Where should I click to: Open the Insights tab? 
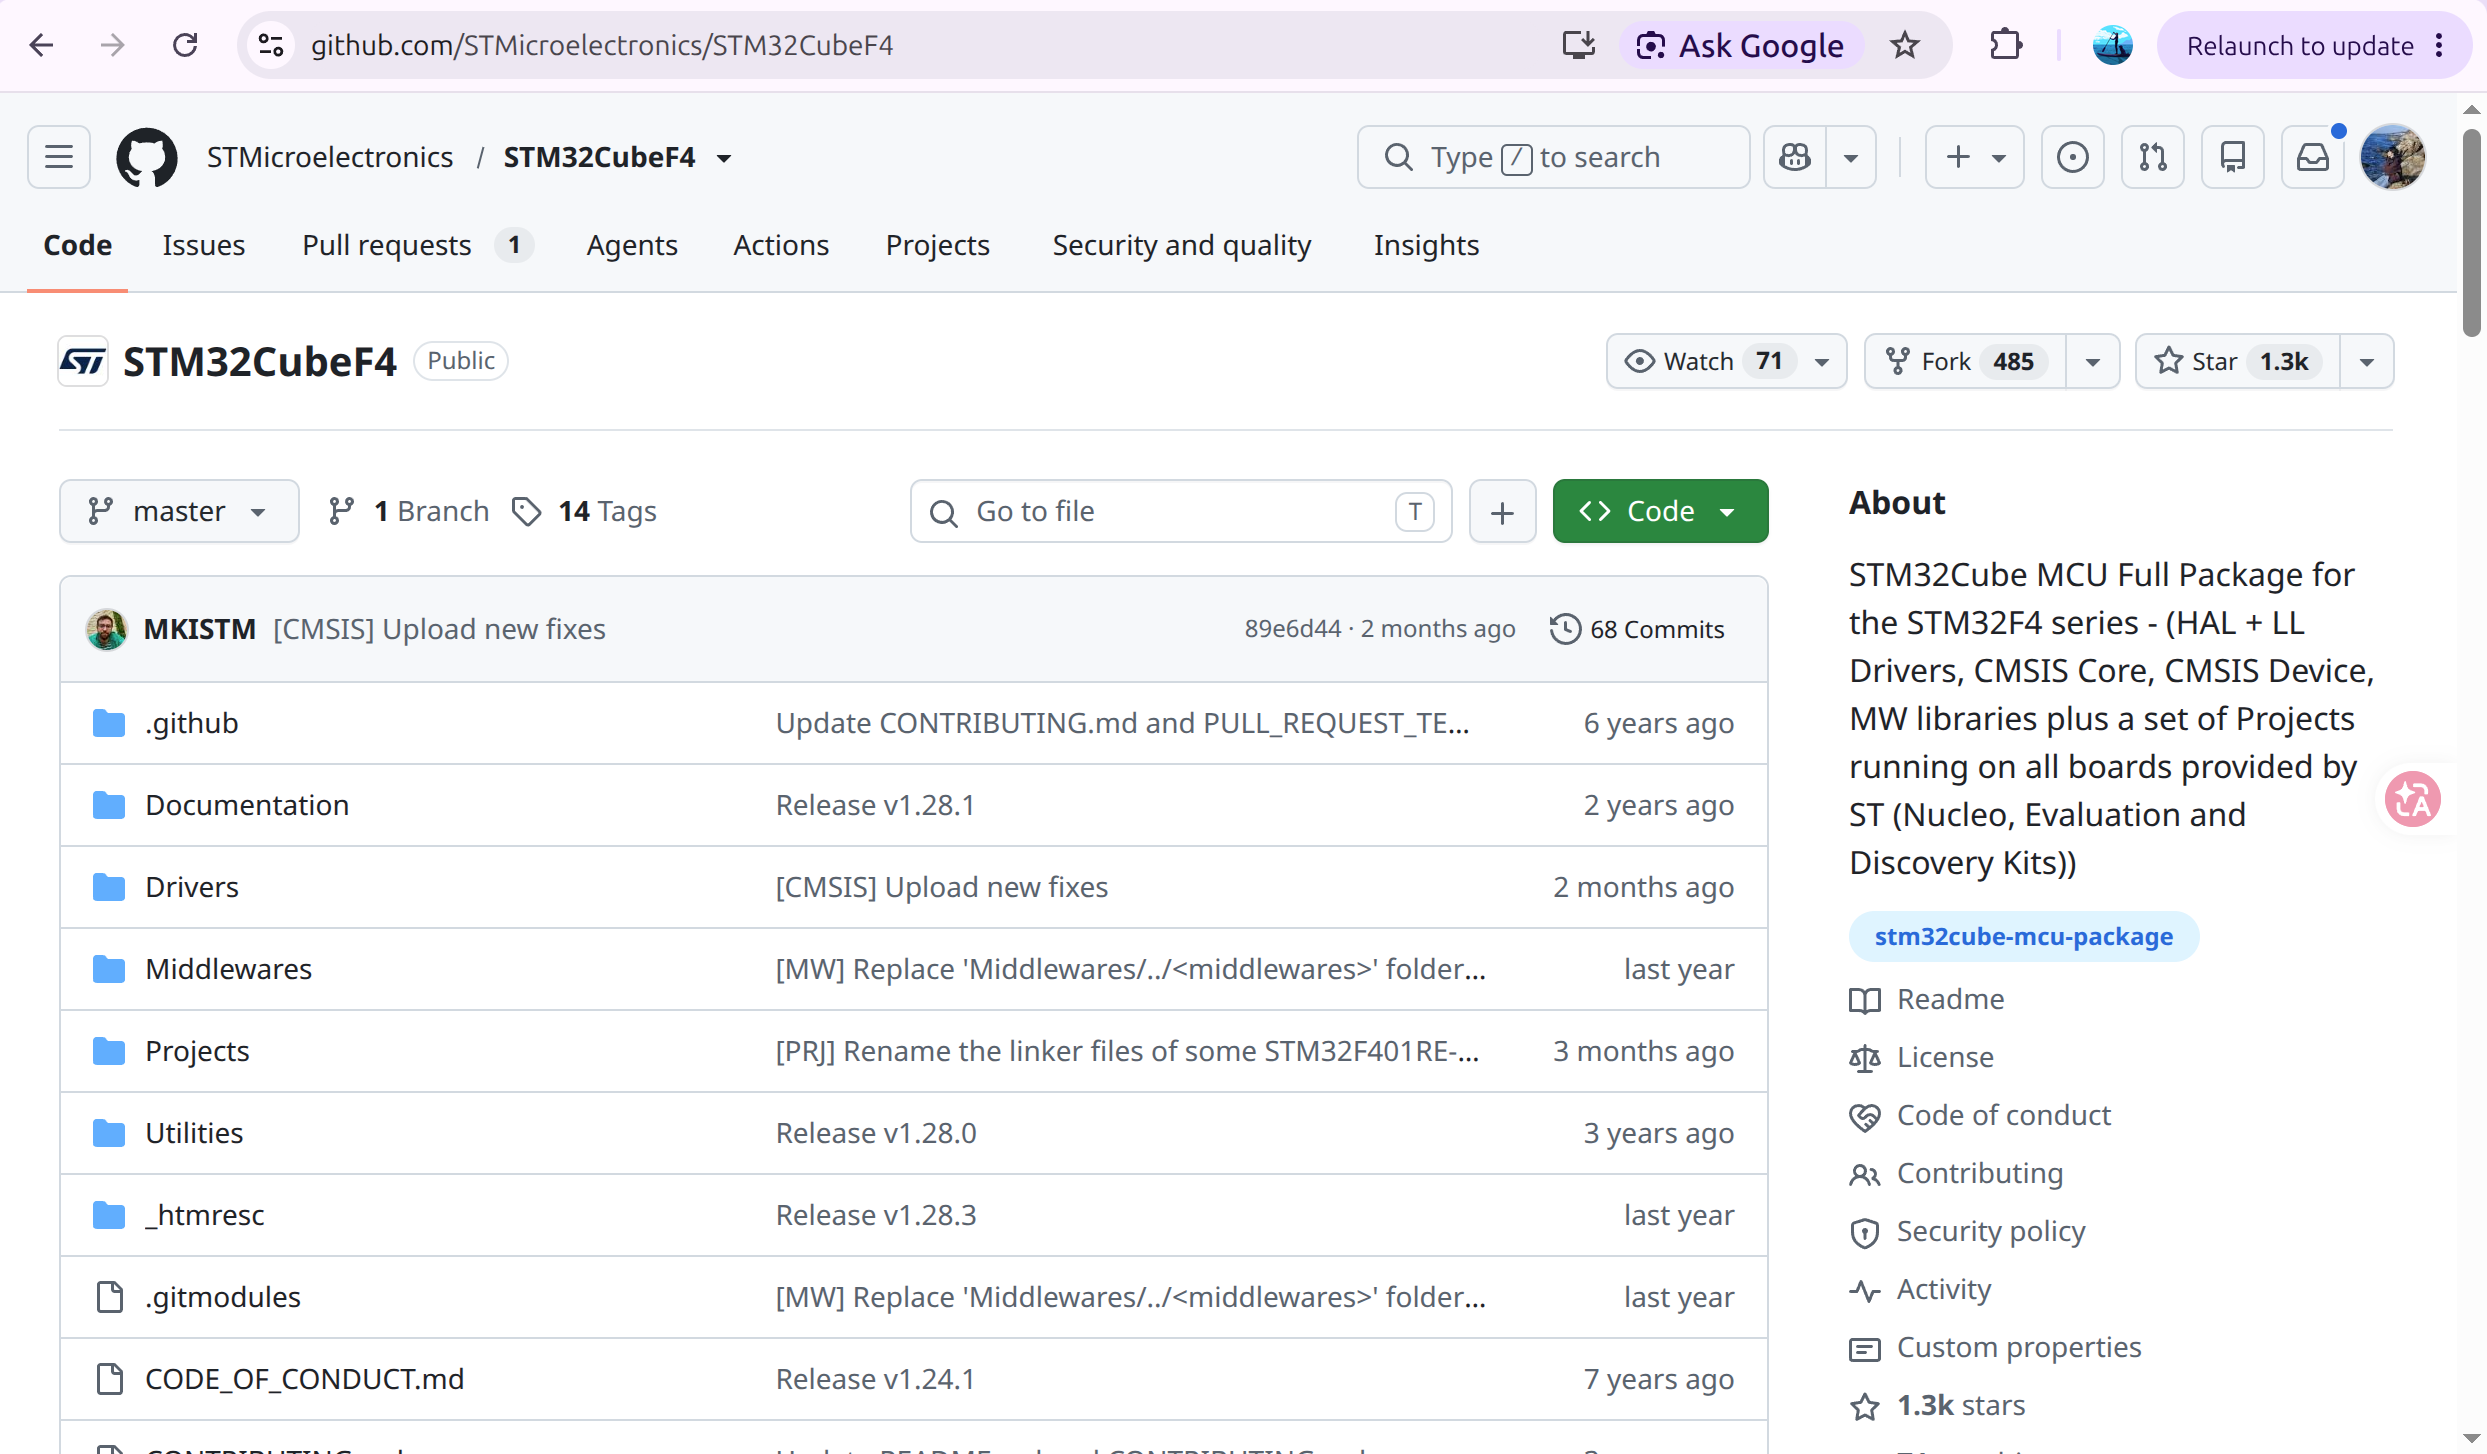pos(1426,245)
